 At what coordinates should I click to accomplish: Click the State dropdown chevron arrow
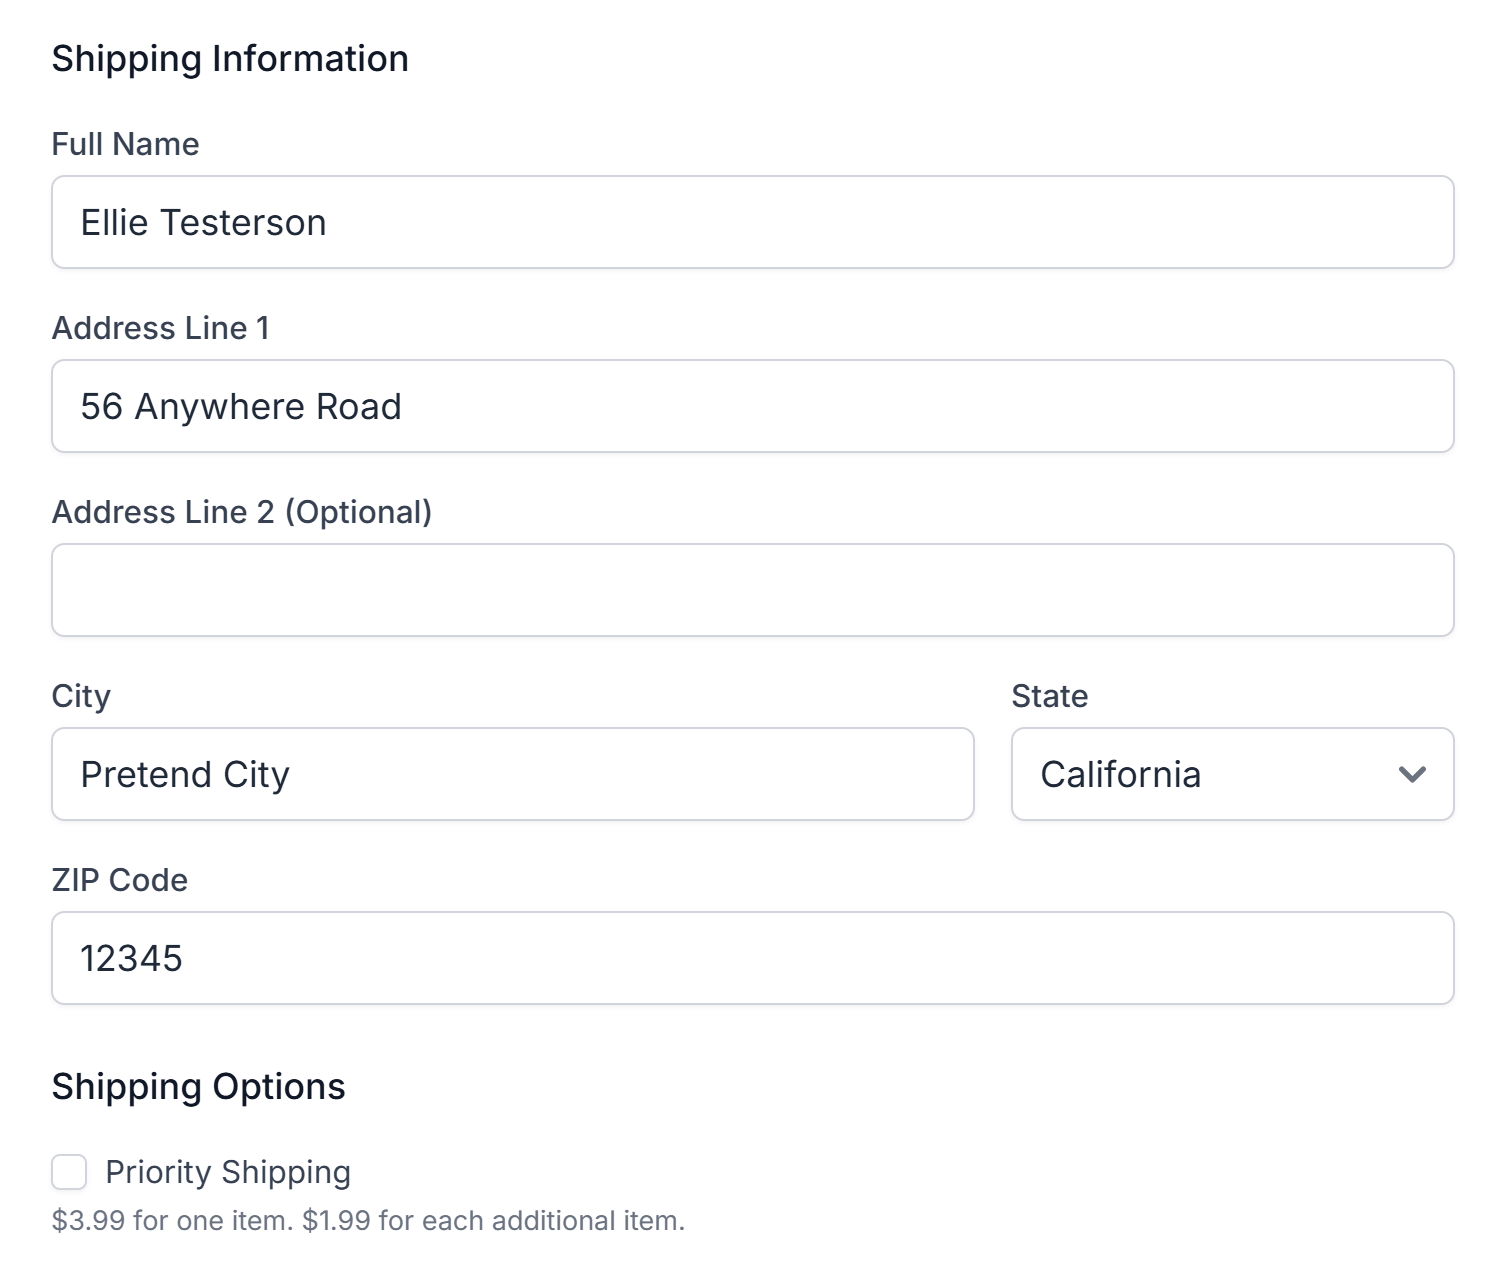click(1411, 774)
